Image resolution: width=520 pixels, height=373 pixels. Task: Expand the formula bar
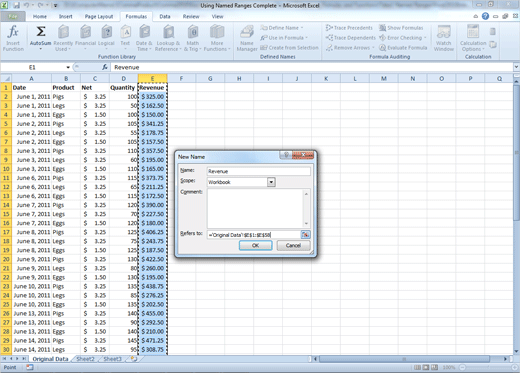516,67
